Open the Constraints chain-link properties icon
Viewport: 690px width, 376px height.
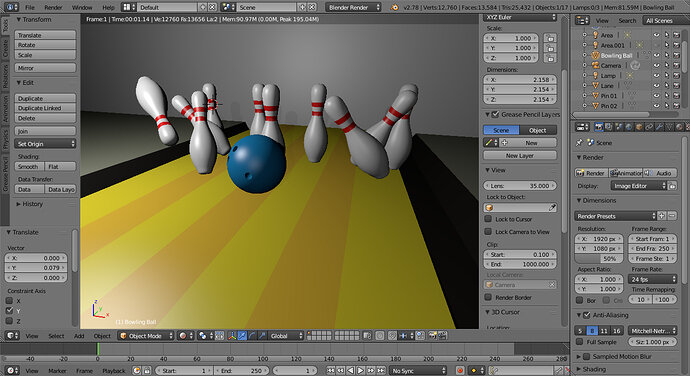pyautogui.click(x=649, y=127)
